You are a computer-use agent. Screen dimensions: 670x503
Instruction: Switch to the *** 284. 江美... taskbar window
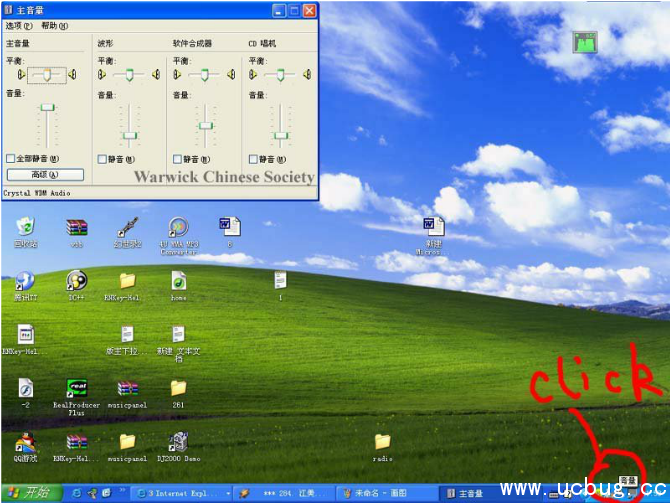284,494
